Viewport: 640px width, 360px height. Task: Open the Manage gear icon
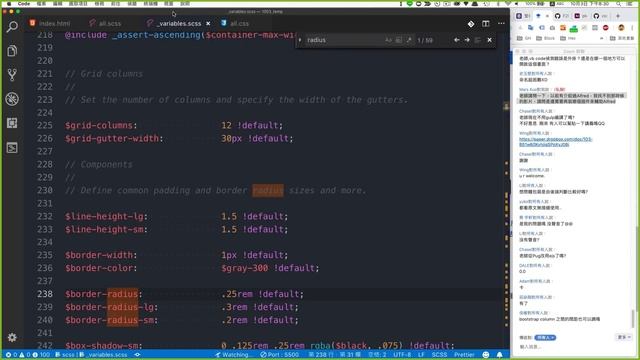[12, 338]
